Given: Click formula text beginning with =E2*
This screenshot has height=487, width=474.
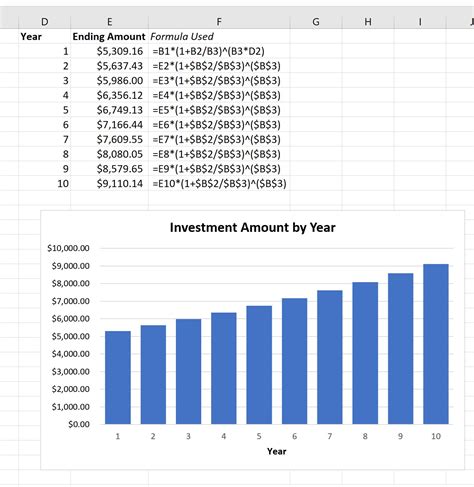Looking at the screenshot, I should (216, 66).
